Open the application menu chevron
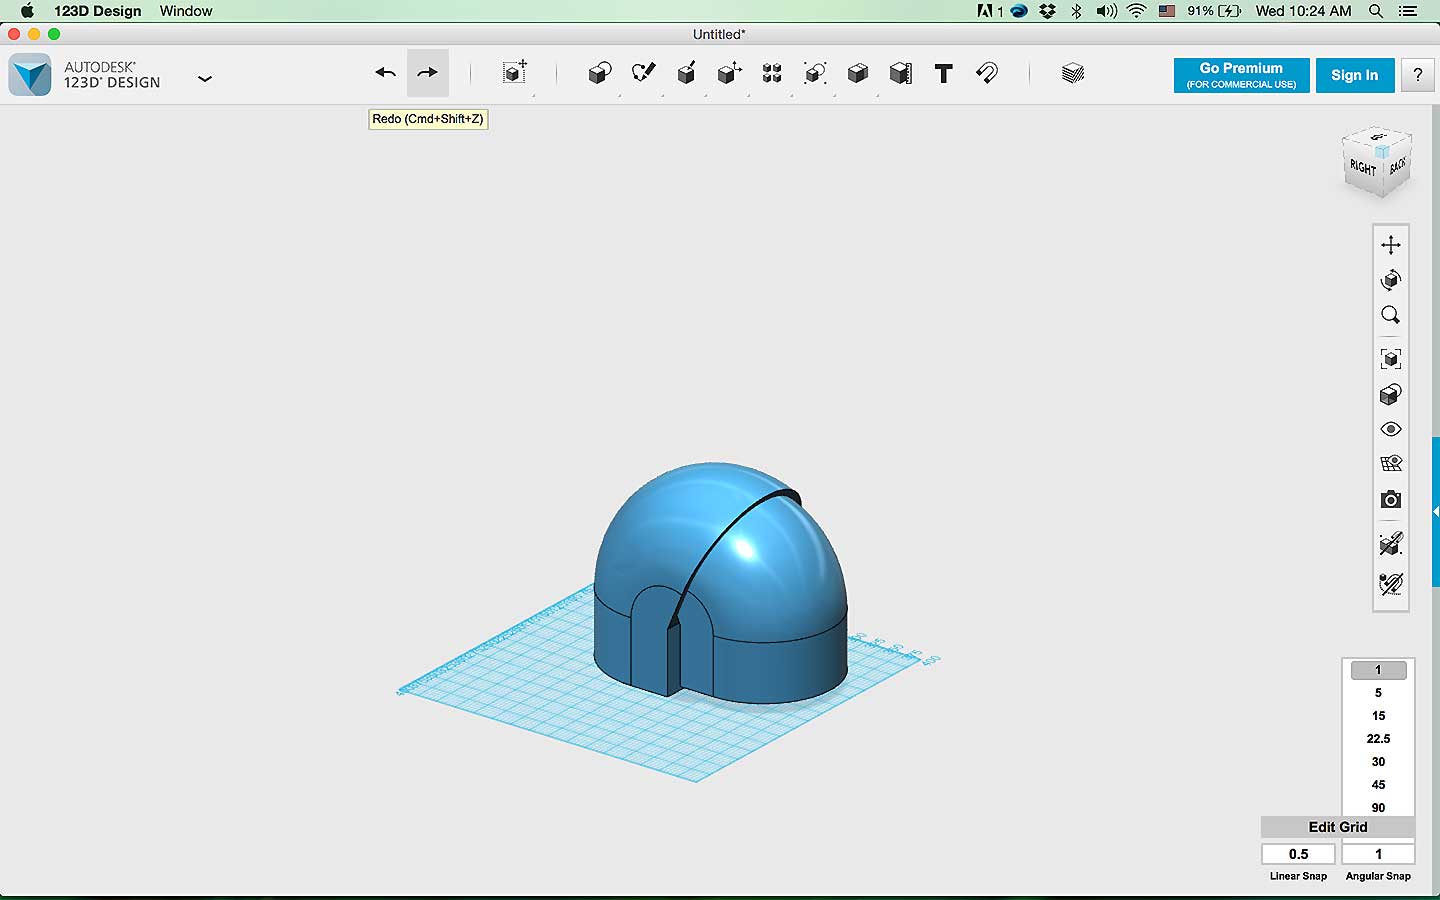 tap(205, 78)
